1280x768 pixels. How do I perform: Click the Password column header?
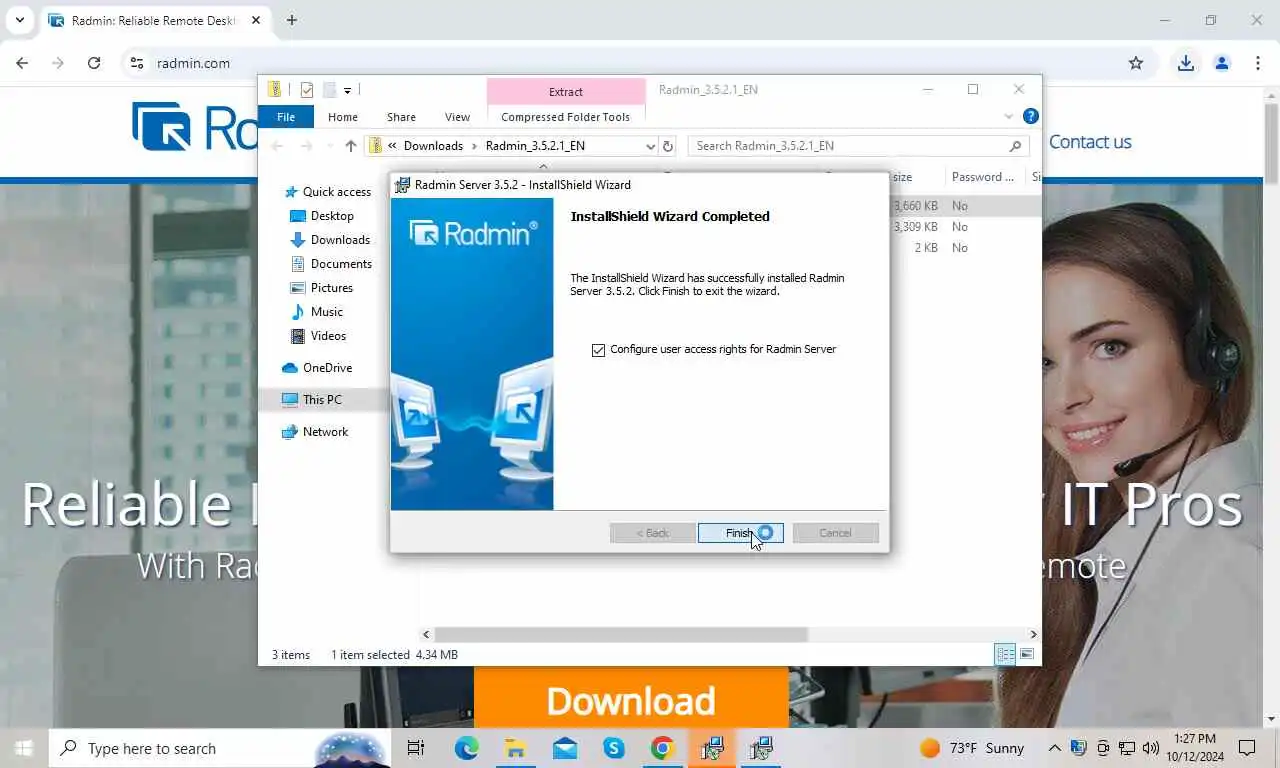pyautogui.click(x=983, y=177)
